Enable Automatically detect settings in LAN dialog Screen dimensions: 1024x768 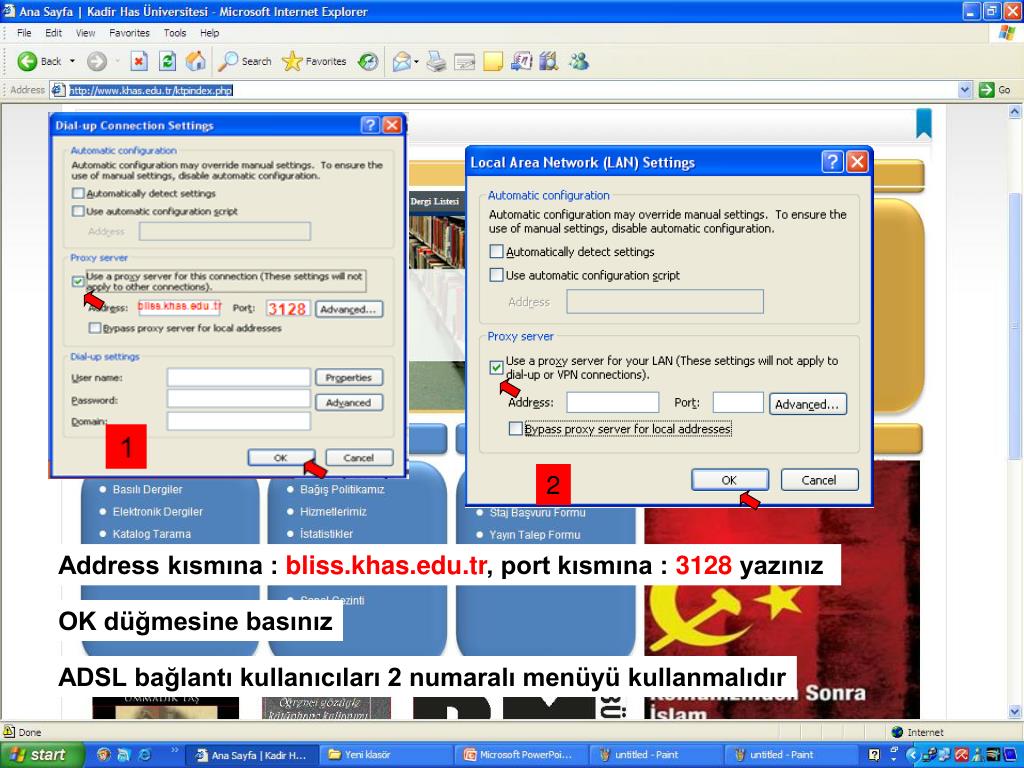point(497,251)
